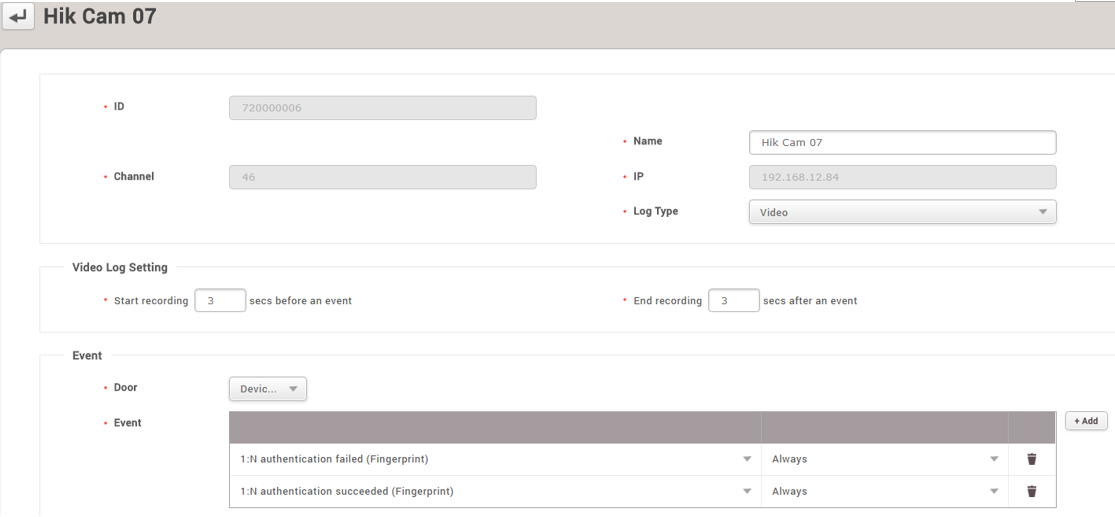Click the 'secs after an event' text
Viewport: 1115px width, 517px height.
pos(810,301)
